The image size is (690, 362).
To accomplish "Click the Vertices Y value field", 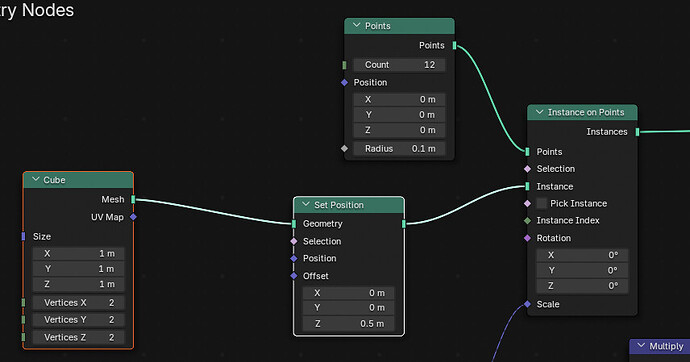I will coord(78,320).
